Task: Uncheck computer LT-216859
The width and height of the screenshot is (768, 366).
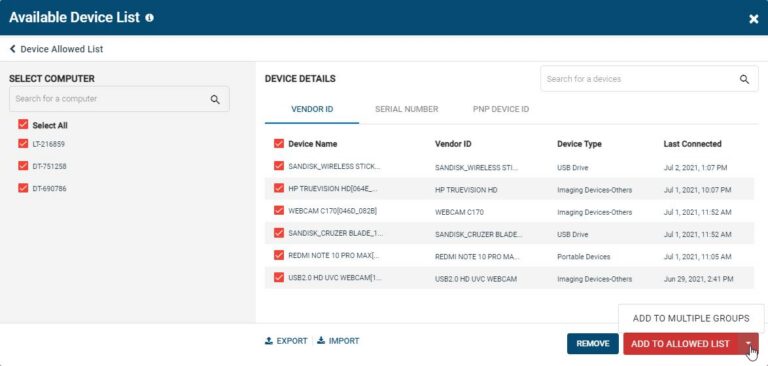Action: coord(23,144)
